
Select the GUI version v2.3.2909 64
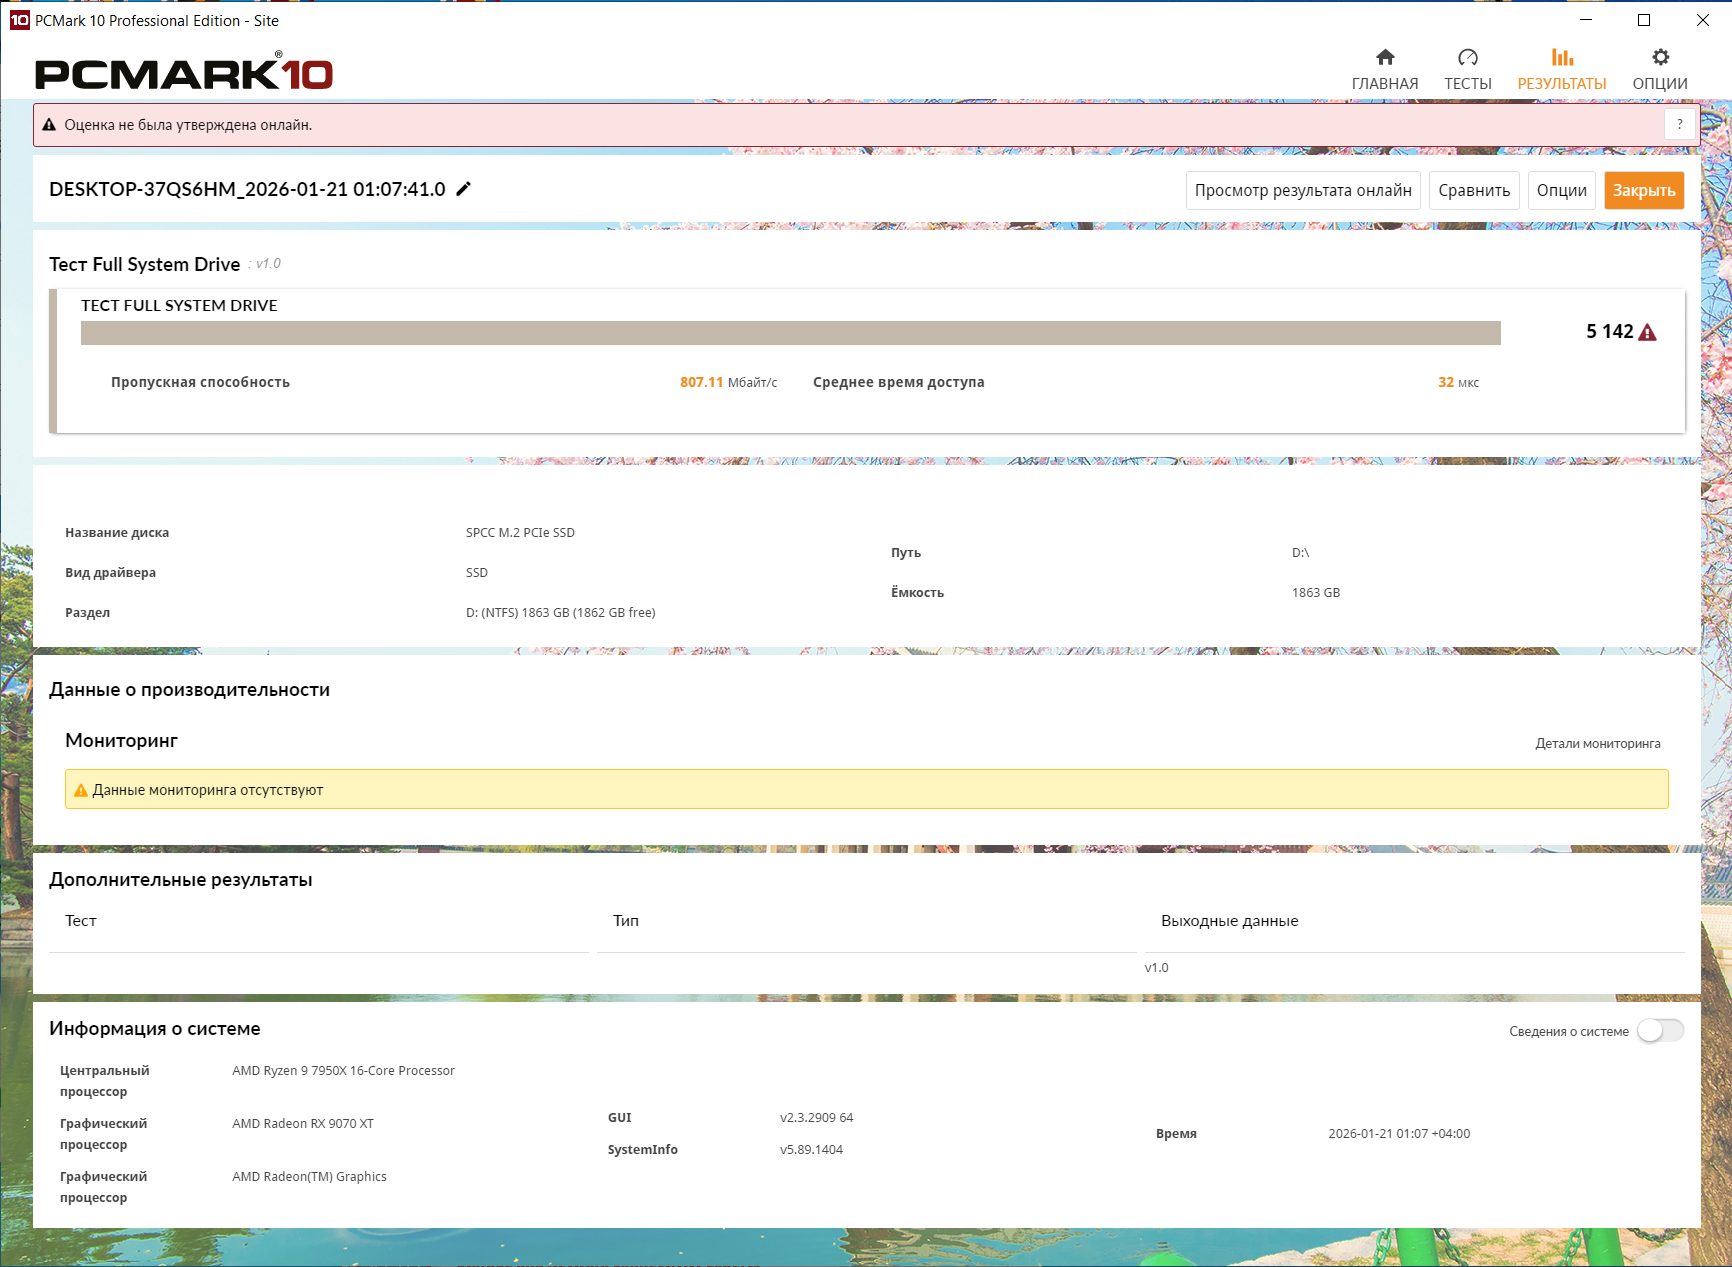tap(816, 1118)
